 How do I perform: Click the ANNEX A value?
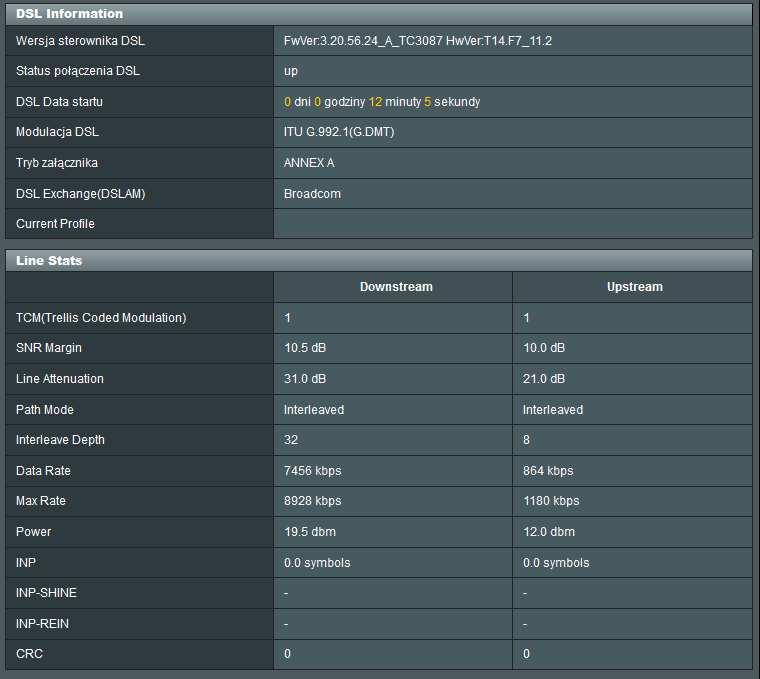click(x=309, y=163)
